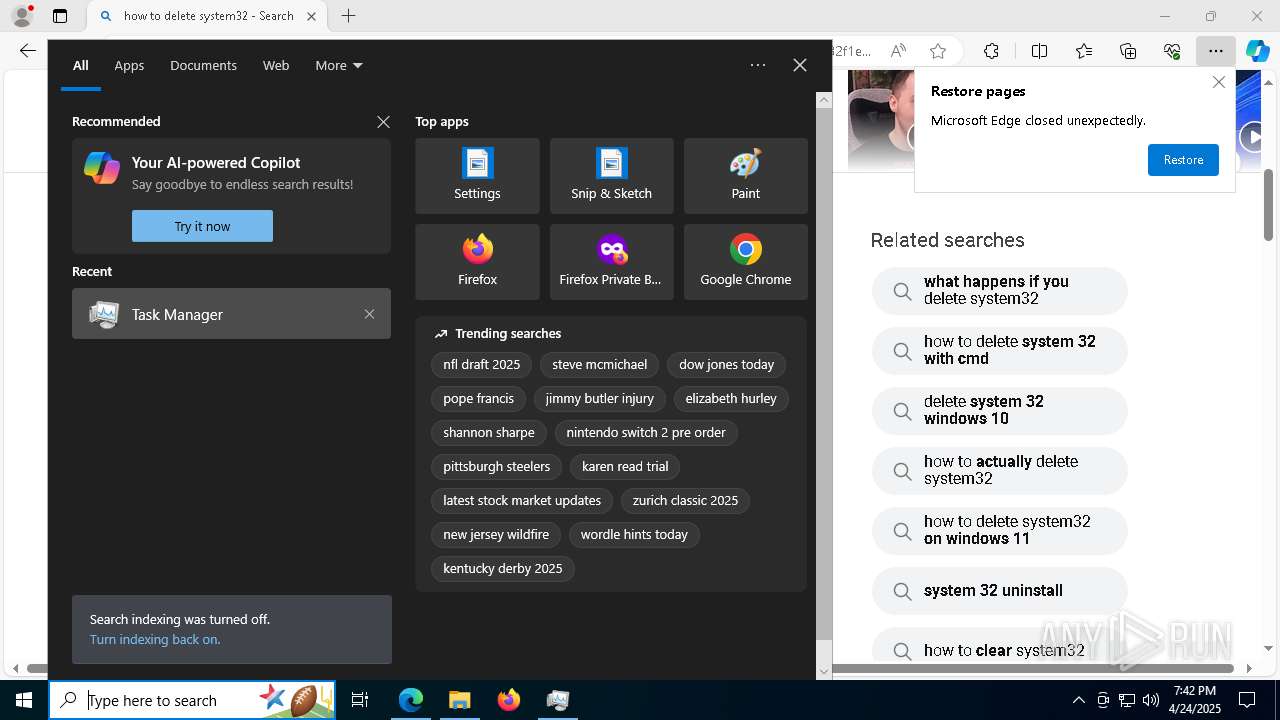Launch Snip & Sketch from Top apps
1280x720 pixels.
611,176
